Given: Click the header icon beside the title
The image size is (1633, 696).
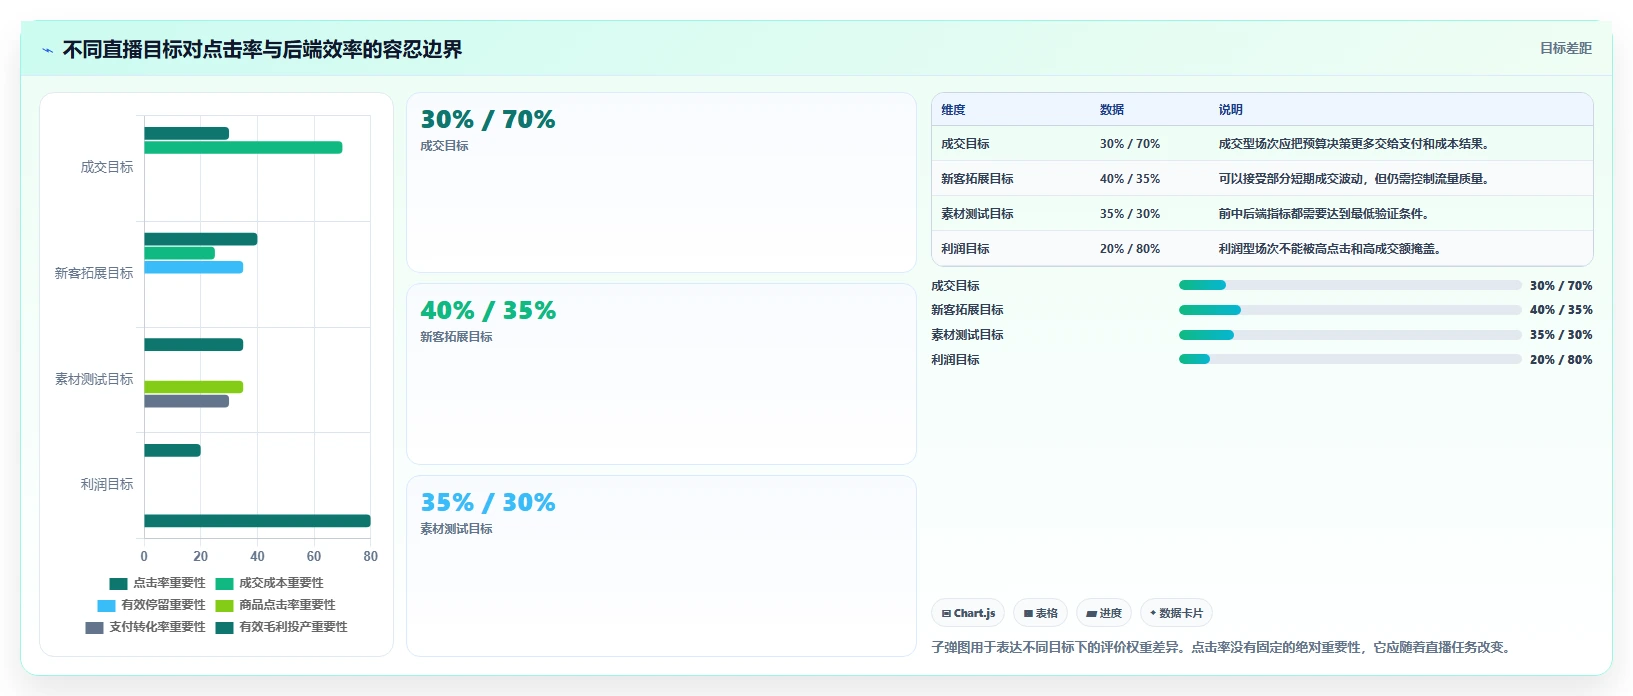Looking at the screenshot, I should [x=47, y=50].
